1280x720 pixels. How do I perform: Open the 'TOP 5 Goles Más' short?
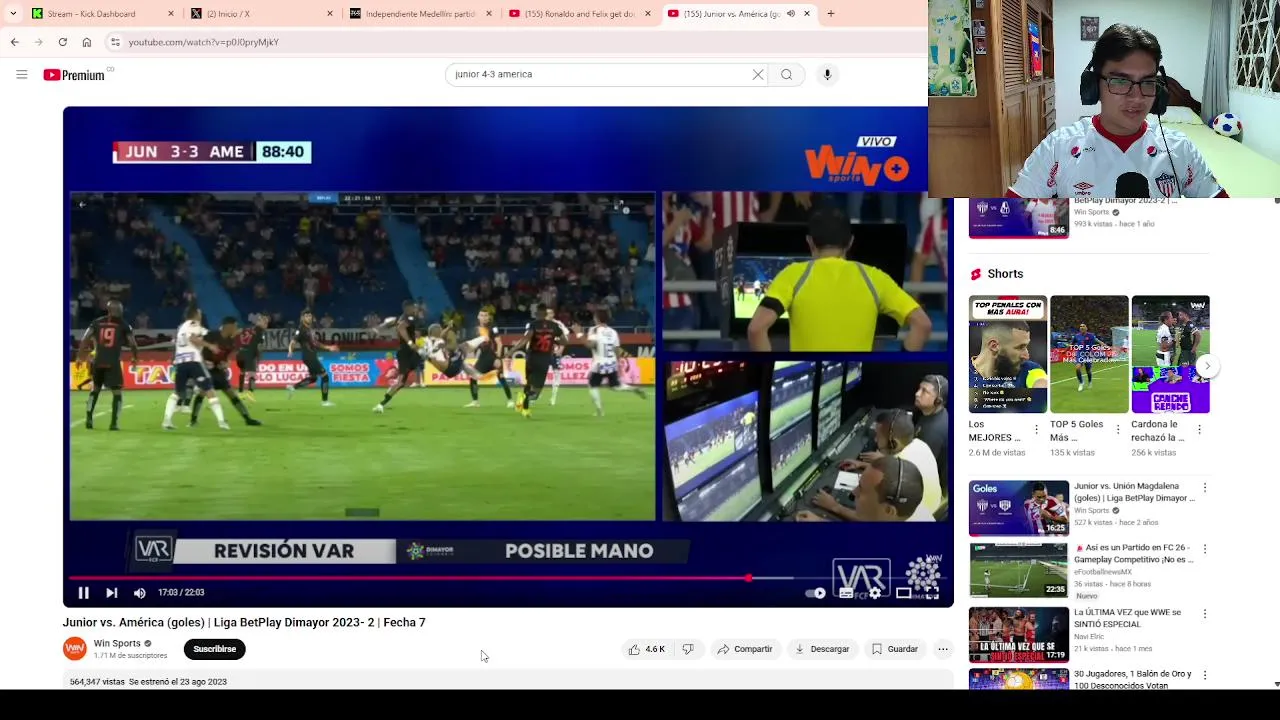click(x=1089, y=354)
